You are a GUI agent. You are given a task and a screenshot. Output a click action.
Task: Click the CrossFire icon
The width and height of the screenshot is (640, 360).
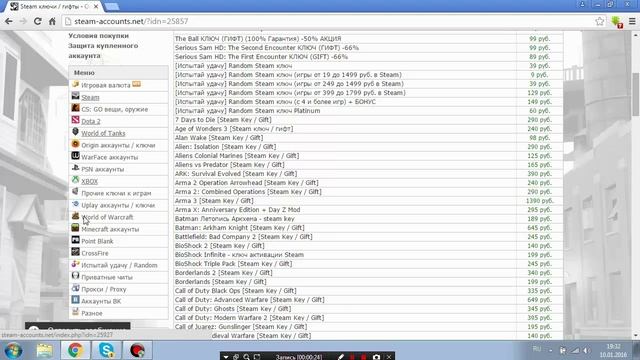tap(75, 252)
